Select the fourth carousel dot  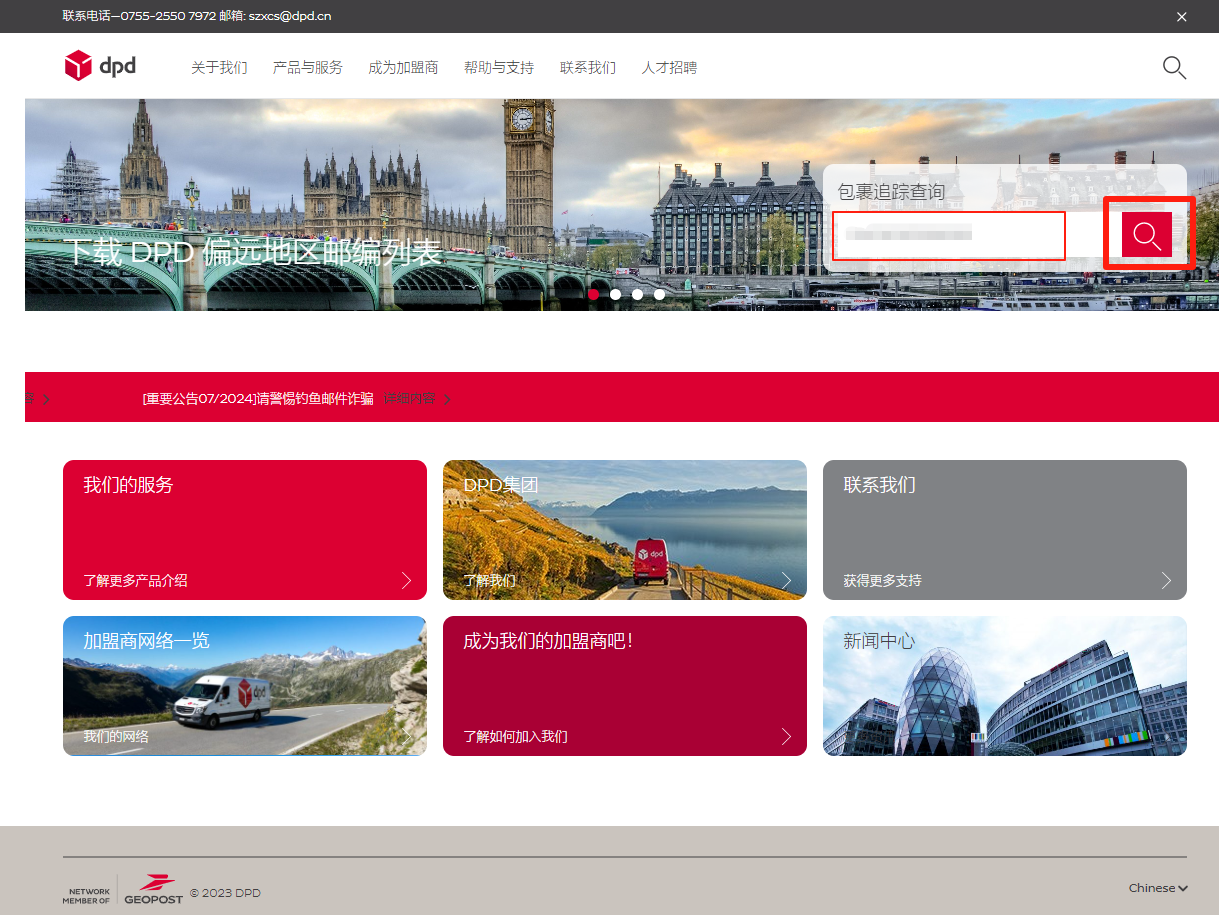pyautogui.click(x=660, y=294)
